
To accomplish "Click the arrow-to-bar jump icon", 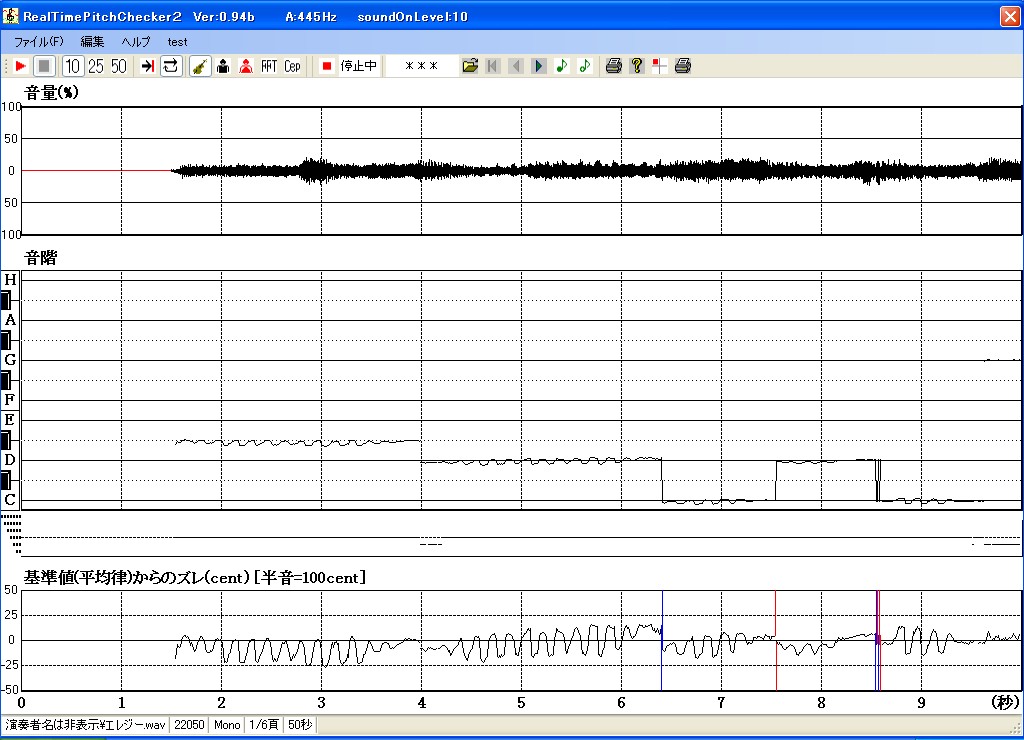I will click(148, 66).
